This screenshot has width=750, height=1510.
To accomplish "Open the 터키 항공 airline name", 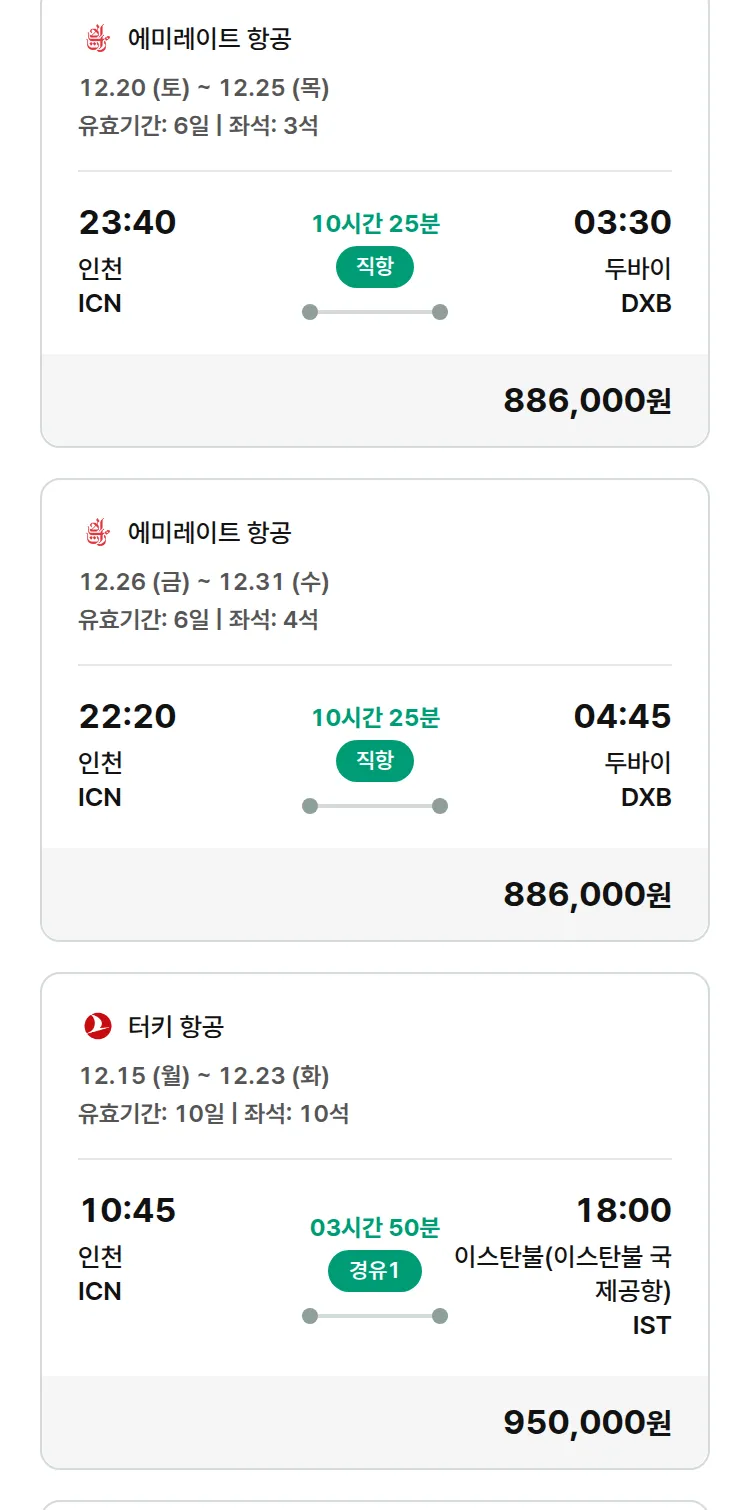I will (x=176, y=1026).
